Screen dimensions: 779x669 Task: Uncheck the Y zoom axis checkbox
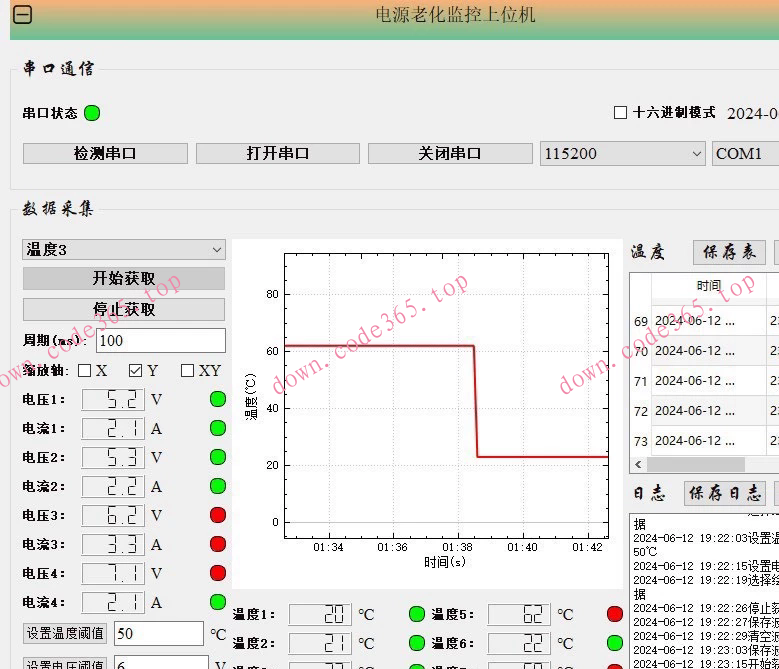135,371
